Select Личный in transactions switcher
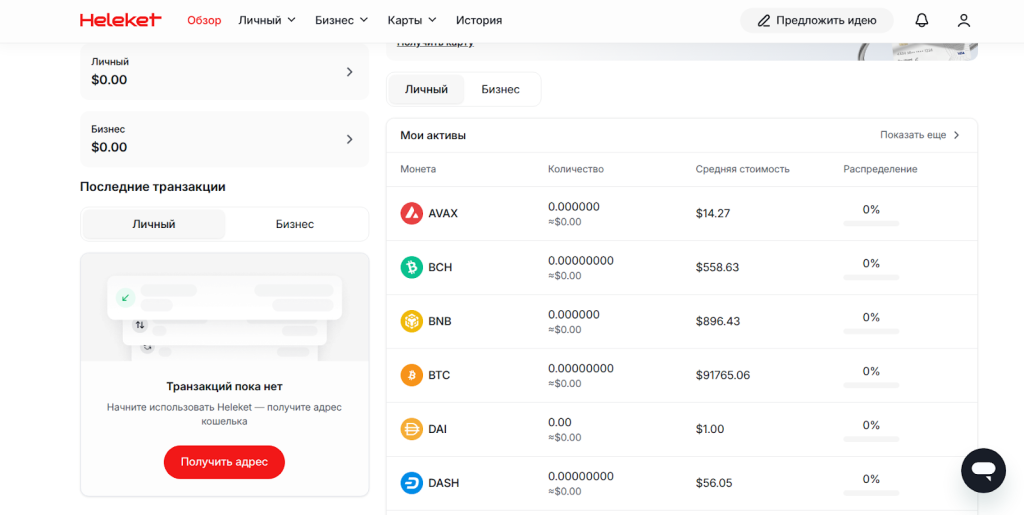Image resolution: width=1024 pixels, height=515 pixels. 154,224
